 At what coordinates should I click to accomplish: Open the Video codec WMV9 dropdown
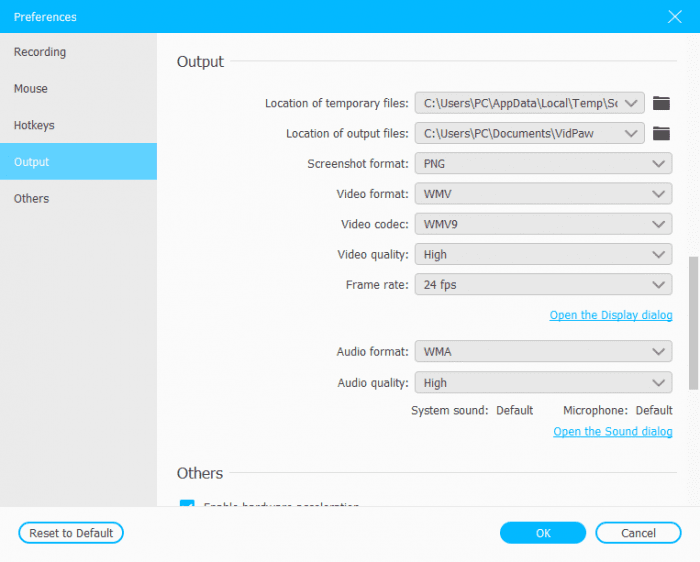[x=543, y=224]
